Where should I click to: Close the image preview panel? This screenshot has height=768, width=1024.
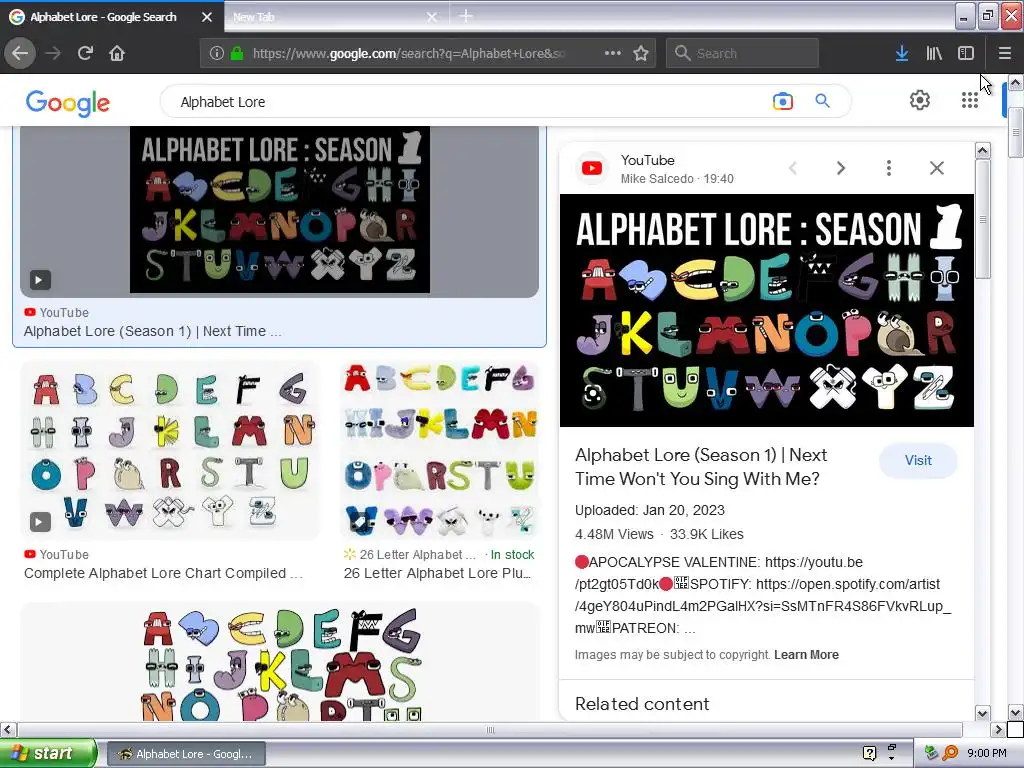pos(936,168)
